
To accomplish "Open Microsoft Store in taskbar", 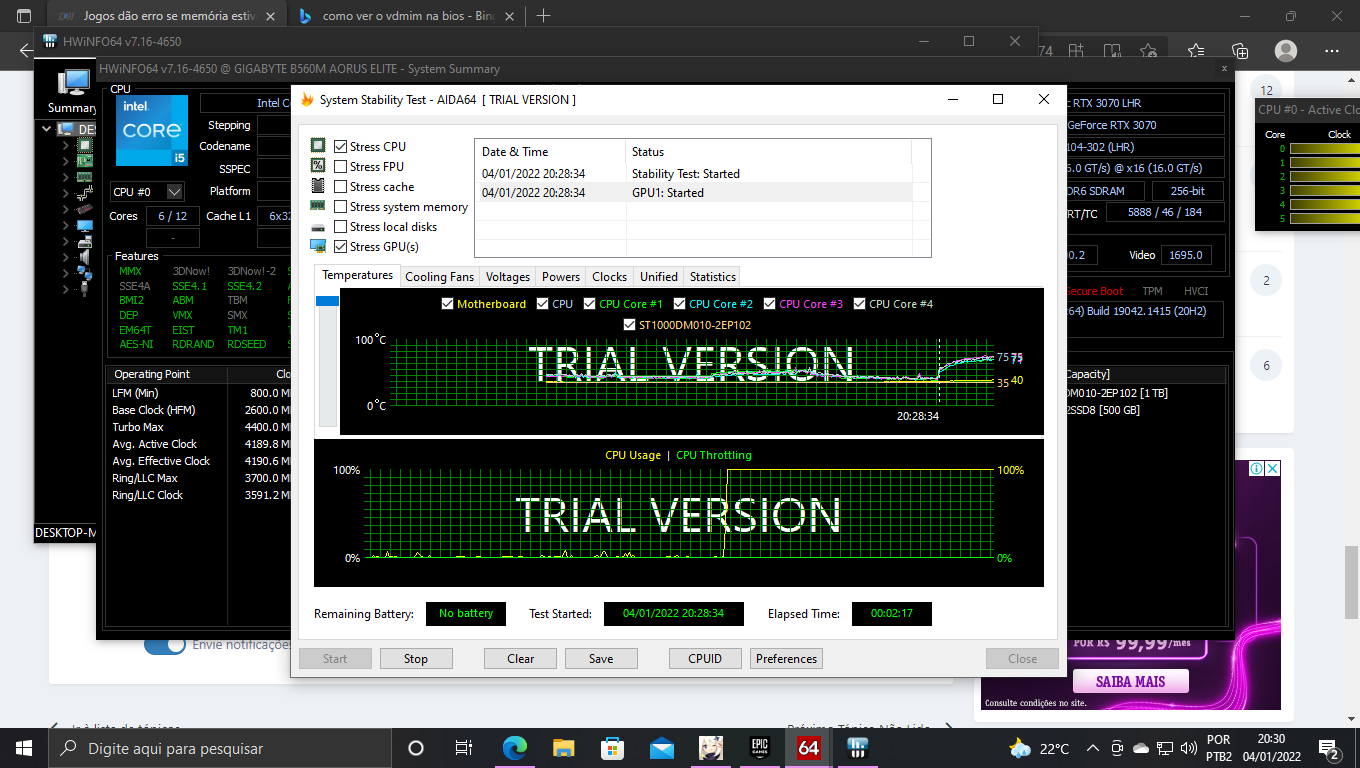I will 613,748.
